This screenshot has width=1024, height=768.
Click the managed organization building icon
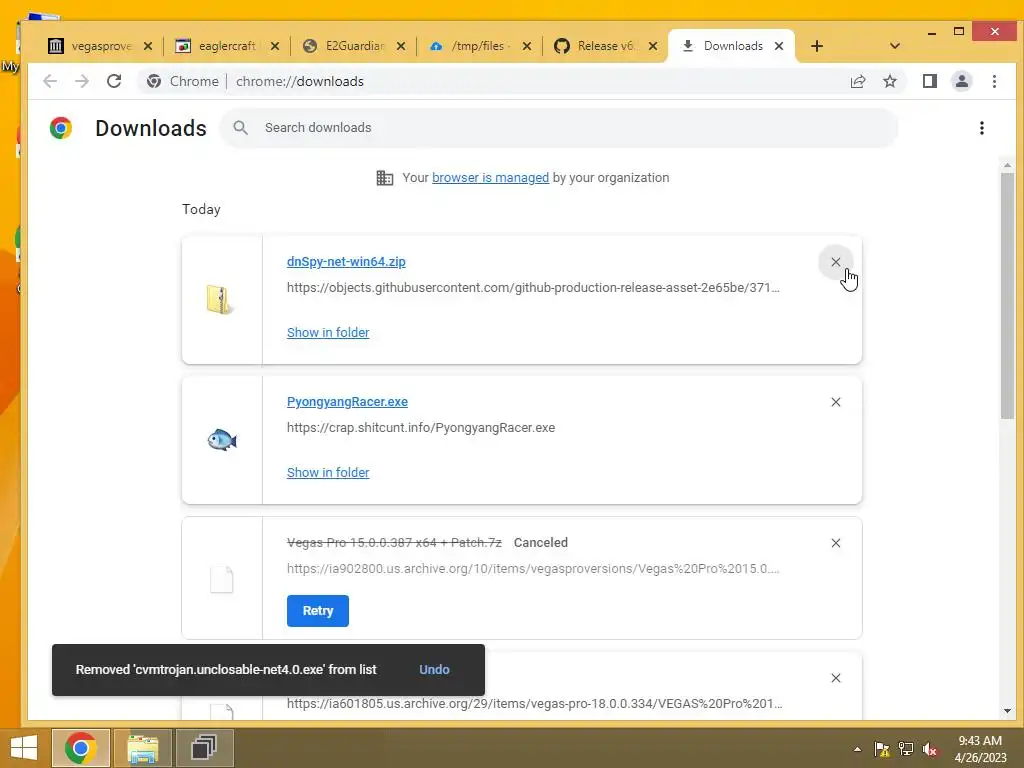pyautogui.click(x=385, y=178)
